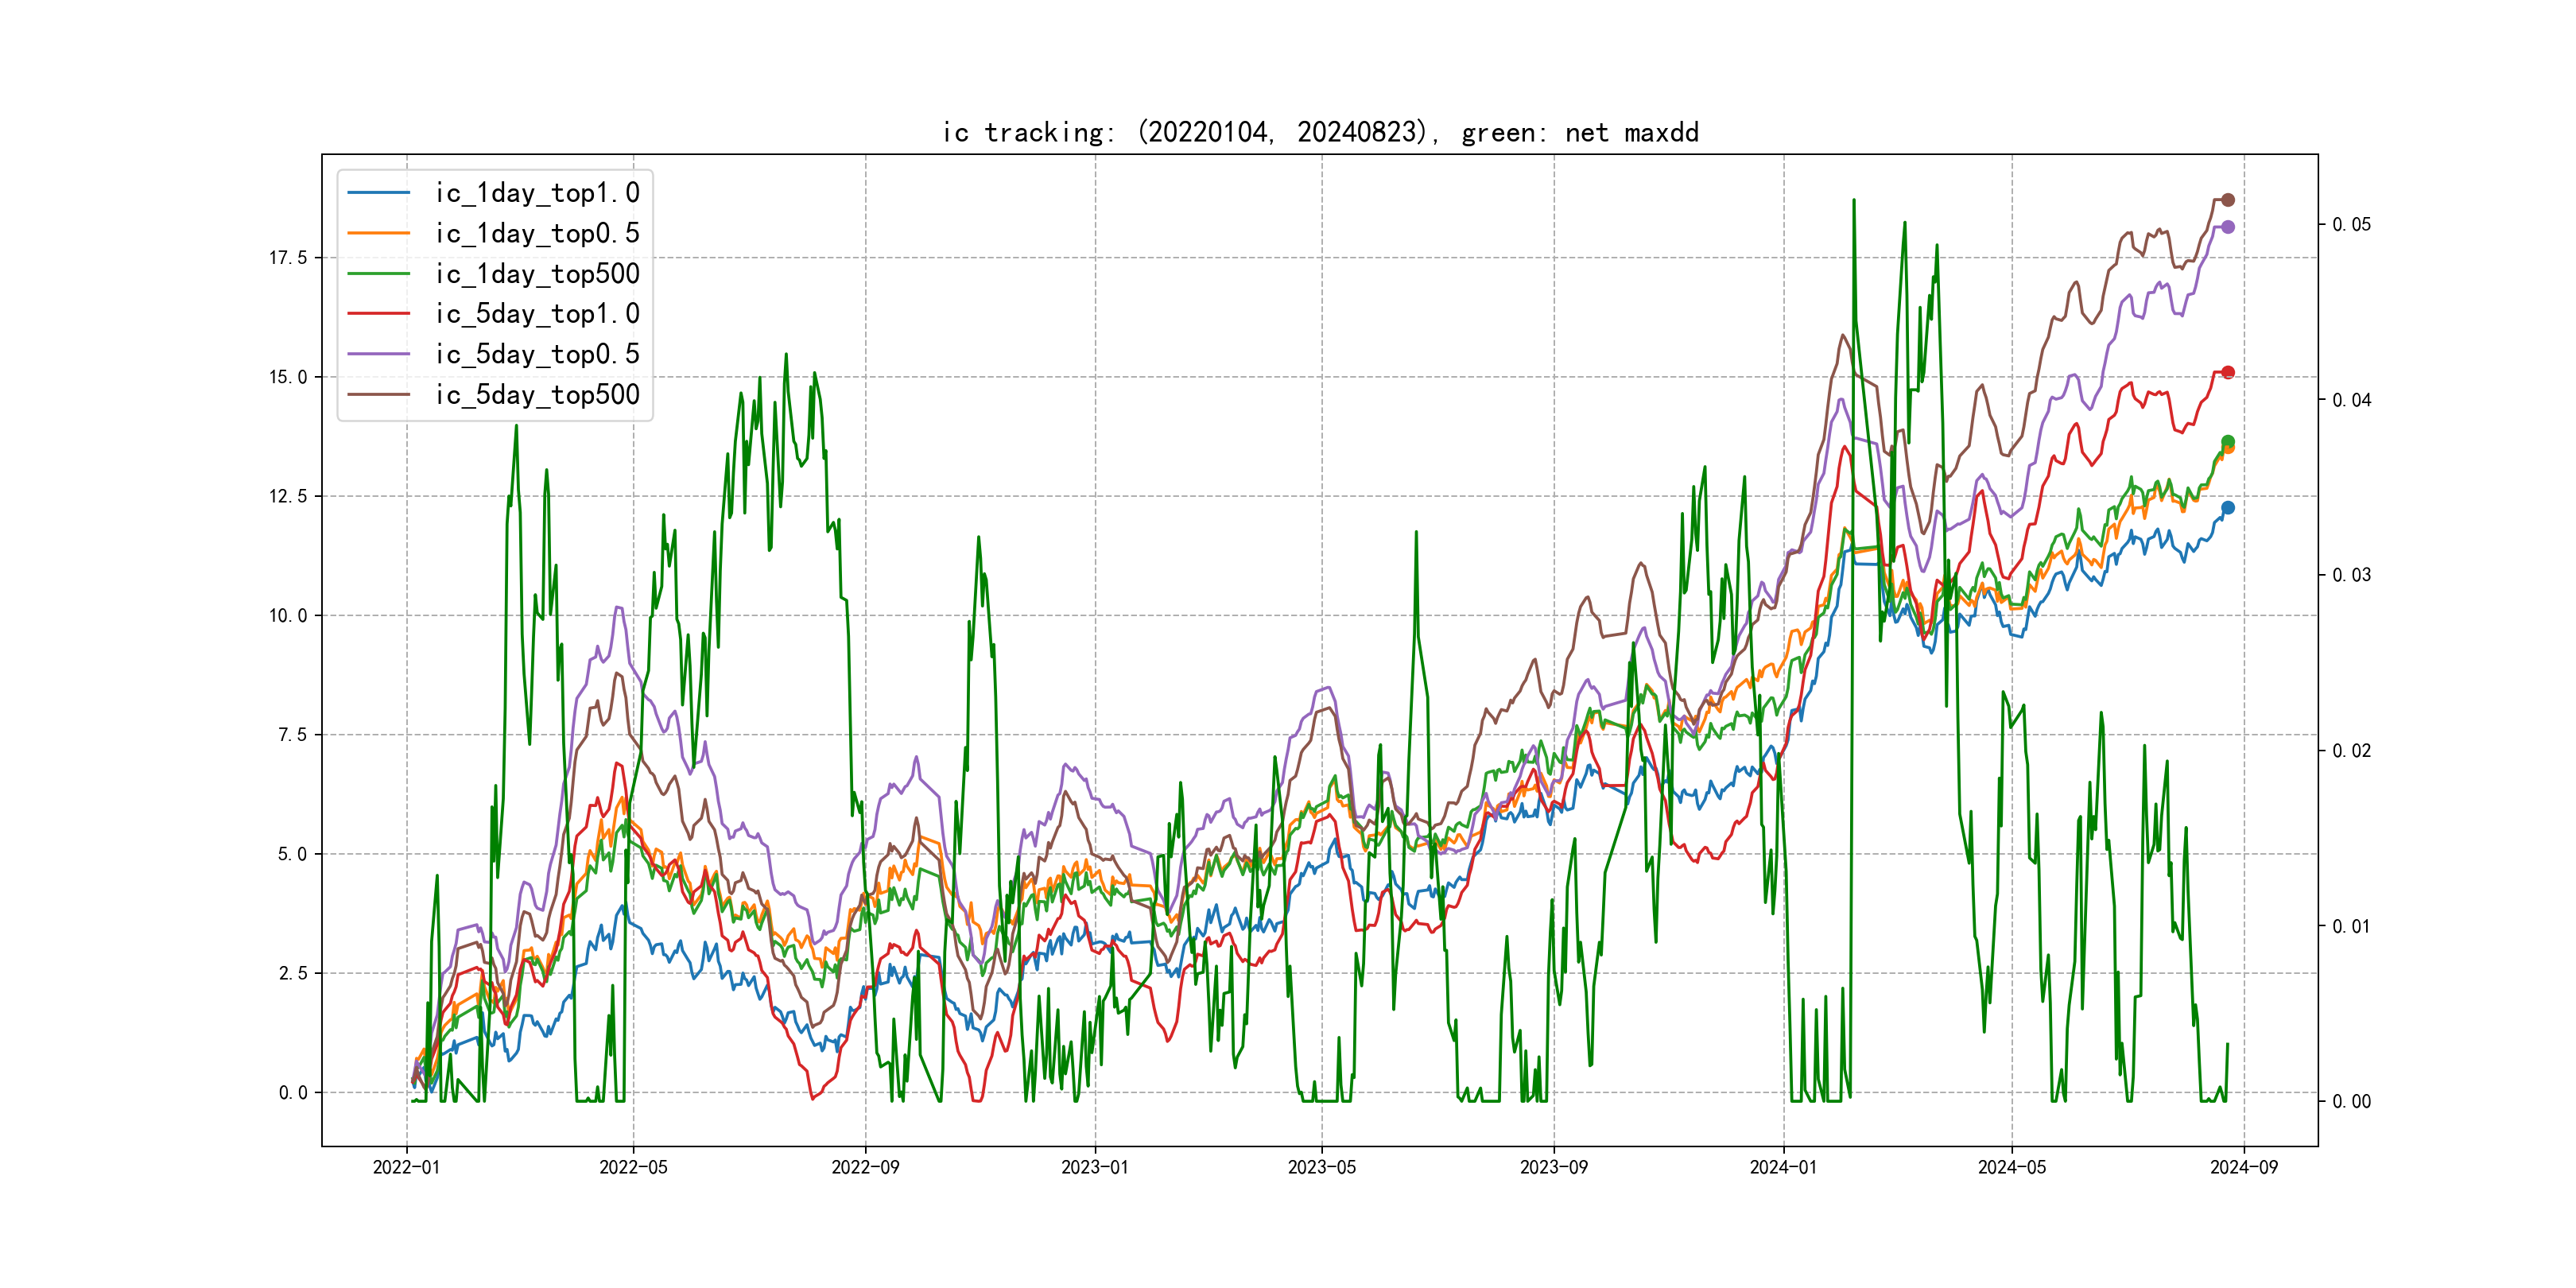2576x1288 pixels.
Task: Click the orange ic_1day_top0.5 legend line
Action: pyautogui.click(x=378, y=233)
